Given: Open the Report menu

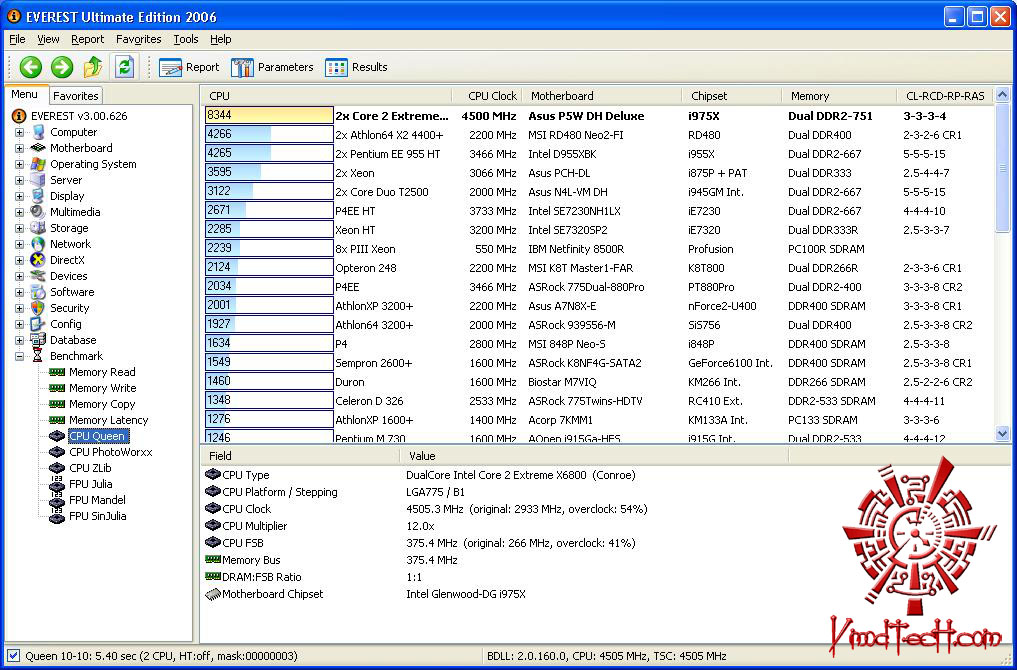Looking at the screenshot, I should point(88,40).
